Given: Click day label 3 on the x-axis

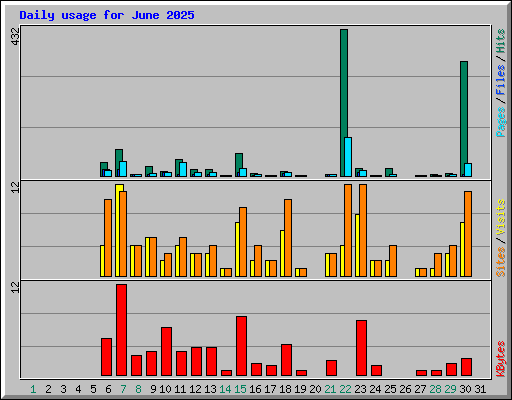Looking at the screenshot, I should [63, 389].
